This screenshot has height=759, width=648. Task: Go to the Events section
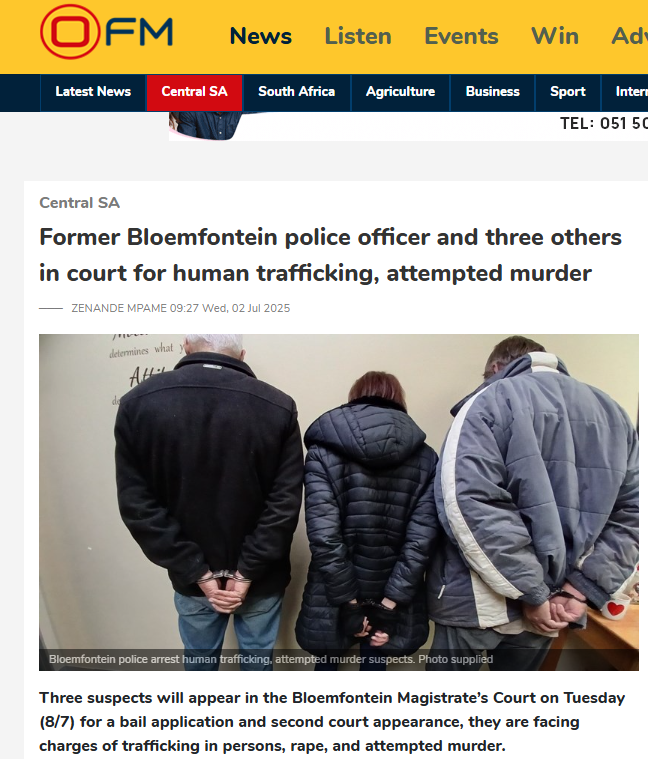(x=461, y=36)
